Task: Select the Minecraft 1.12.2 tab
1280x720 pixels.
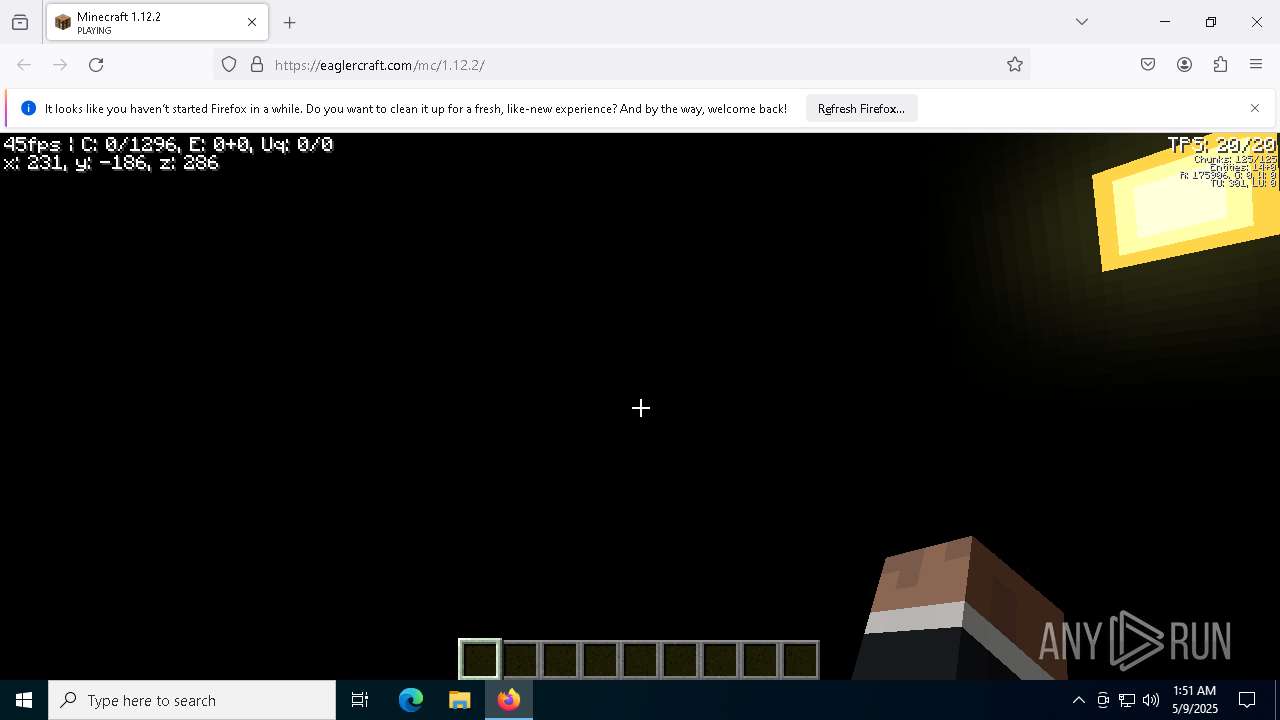Action: coord(157,22)
